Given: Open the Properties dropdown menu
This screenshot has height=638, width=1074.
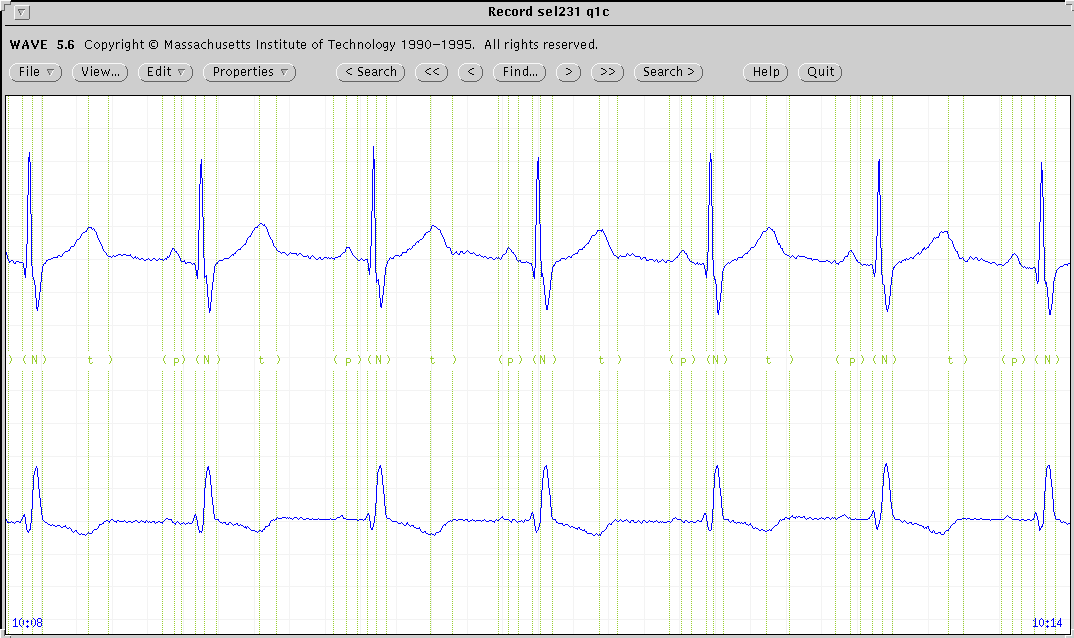Looking at the screenshot, I should (x=248, y=72).
